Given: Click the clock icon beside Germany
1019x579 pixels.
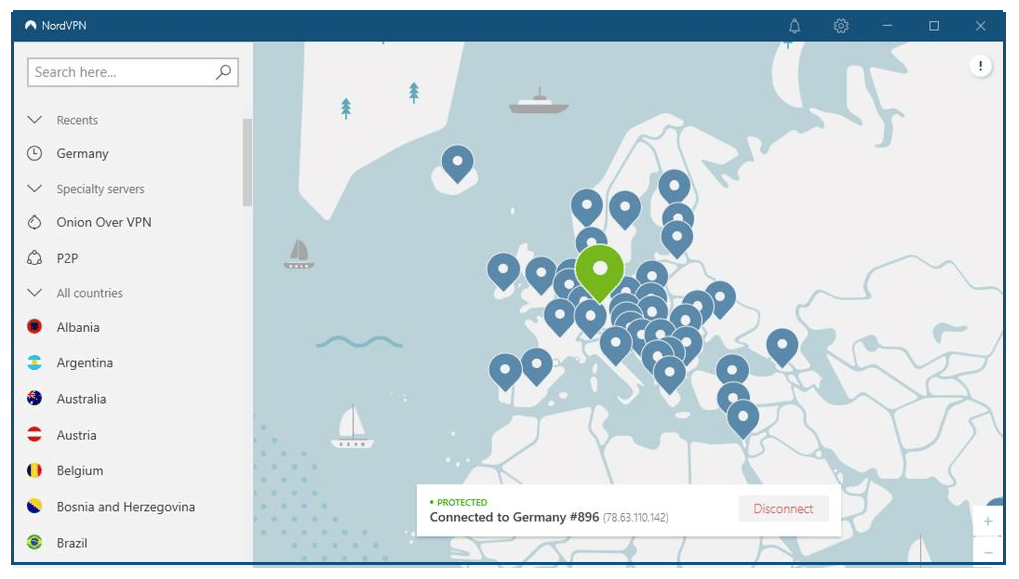Looking at the screenshot, I should (34, 153).
